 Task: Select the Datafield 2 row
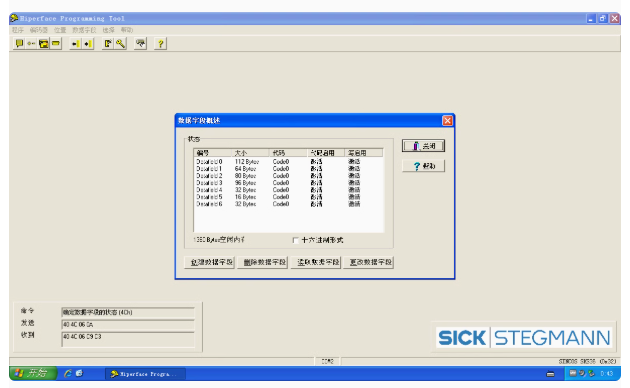[x=288, y=176]
